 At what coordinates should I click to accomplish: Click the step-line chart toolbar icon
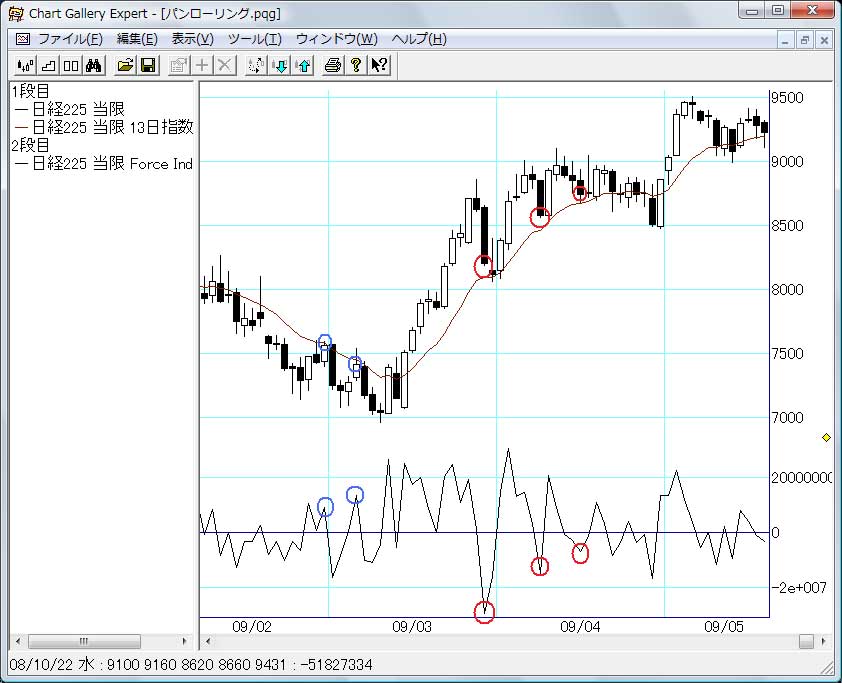coord(46,65)
